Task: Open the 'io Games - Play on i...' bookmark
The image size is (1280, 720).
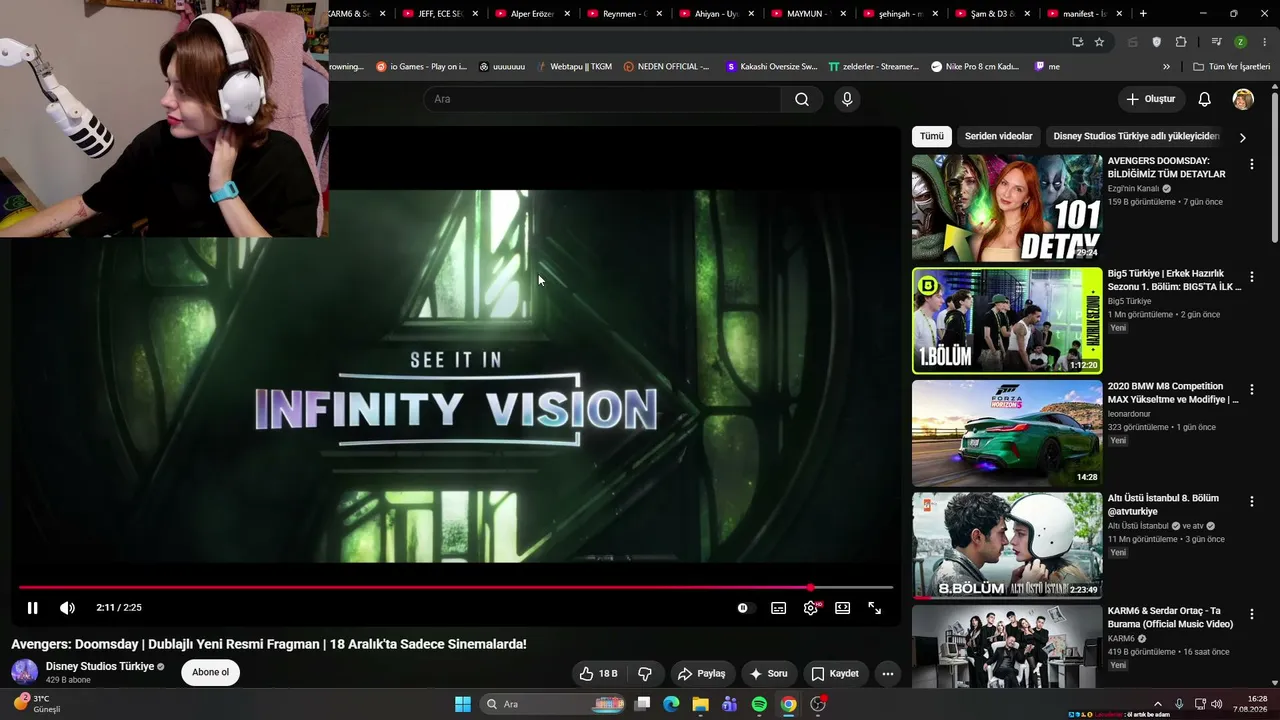Action: point(421,67)
